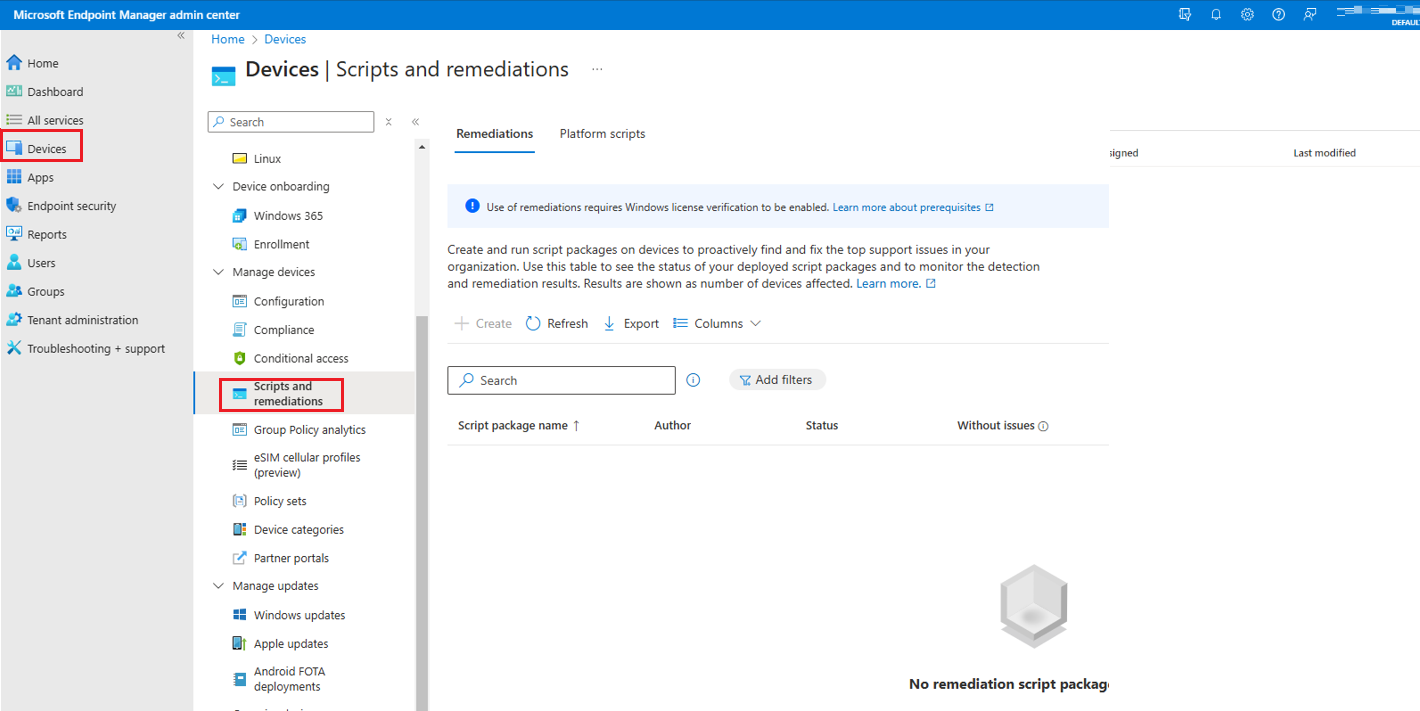
Task: Focus the Devices menu search box
Action: (x=291, y=122)
